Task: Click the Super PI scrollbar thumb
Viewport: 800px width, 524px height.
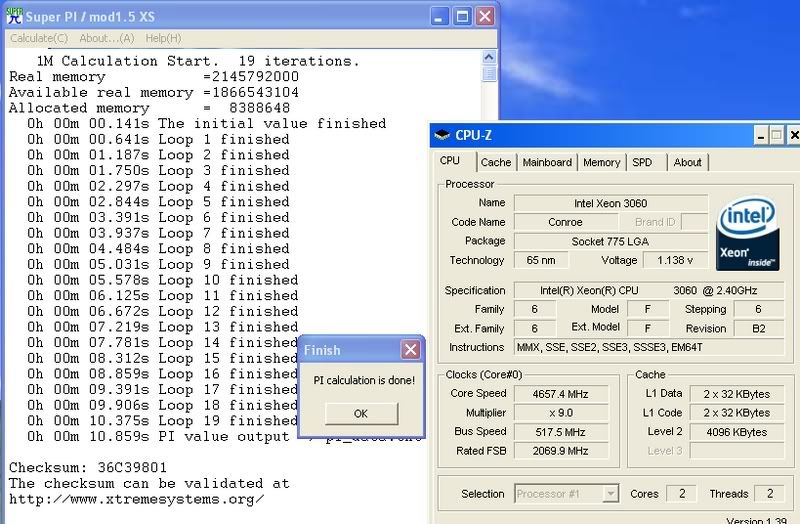Action: [x=489, y=73]
